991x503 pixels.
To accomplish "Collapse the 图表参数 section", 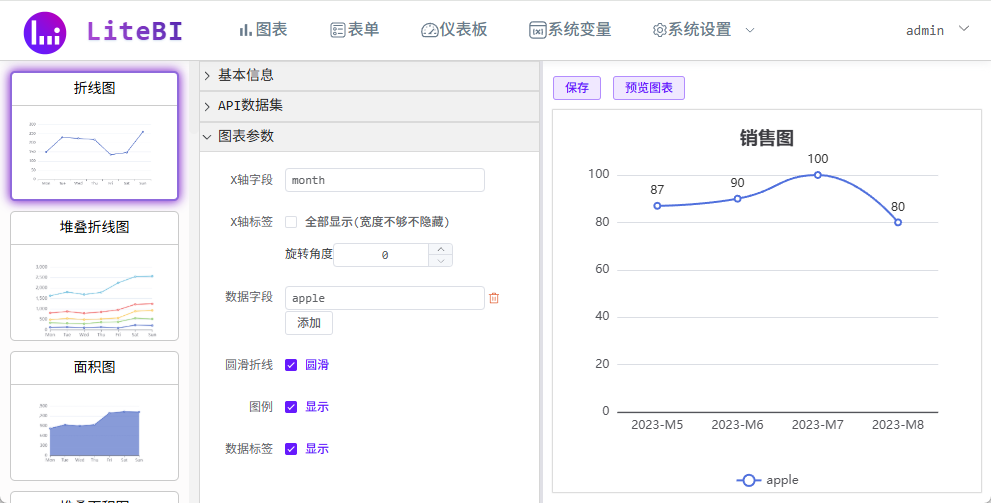I will tap(369, 136).
